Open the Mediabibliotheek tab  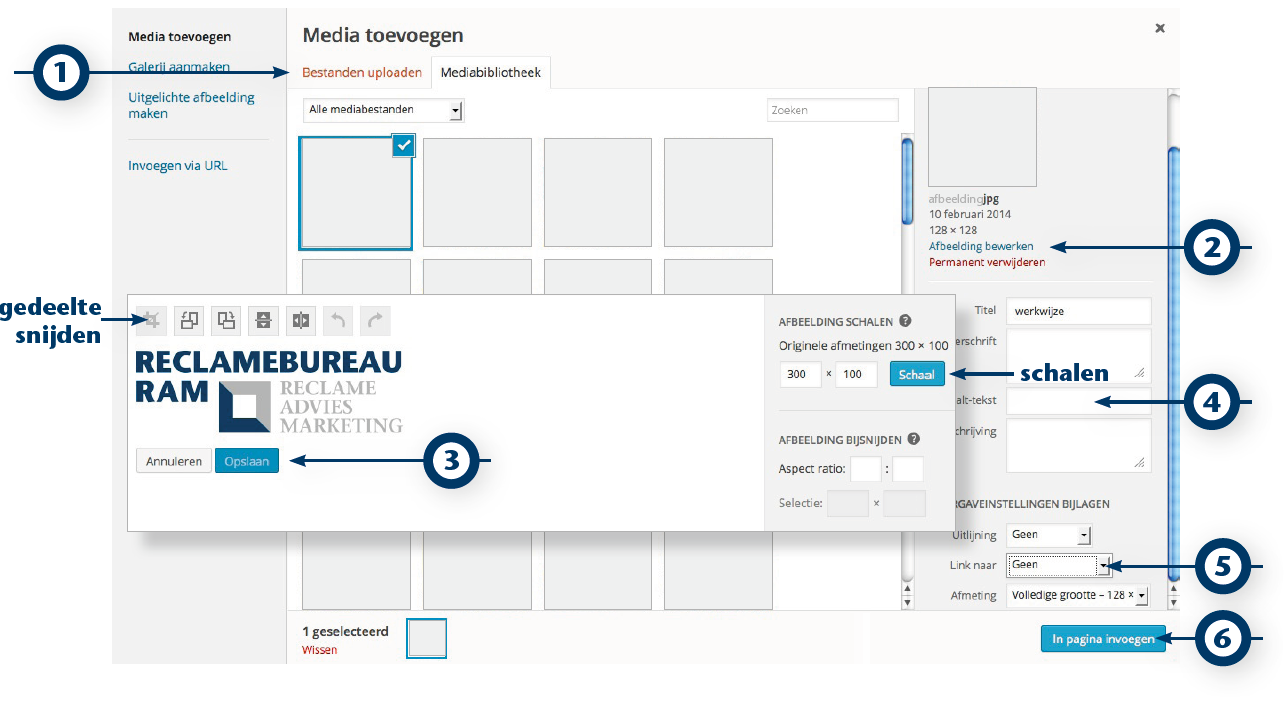pyautogui.click(x=491, y=73)
